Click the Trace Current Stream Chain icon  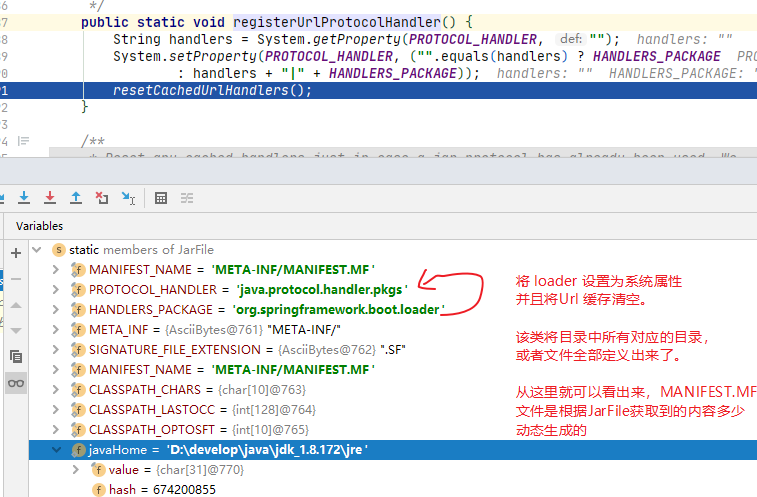[187, 198]
